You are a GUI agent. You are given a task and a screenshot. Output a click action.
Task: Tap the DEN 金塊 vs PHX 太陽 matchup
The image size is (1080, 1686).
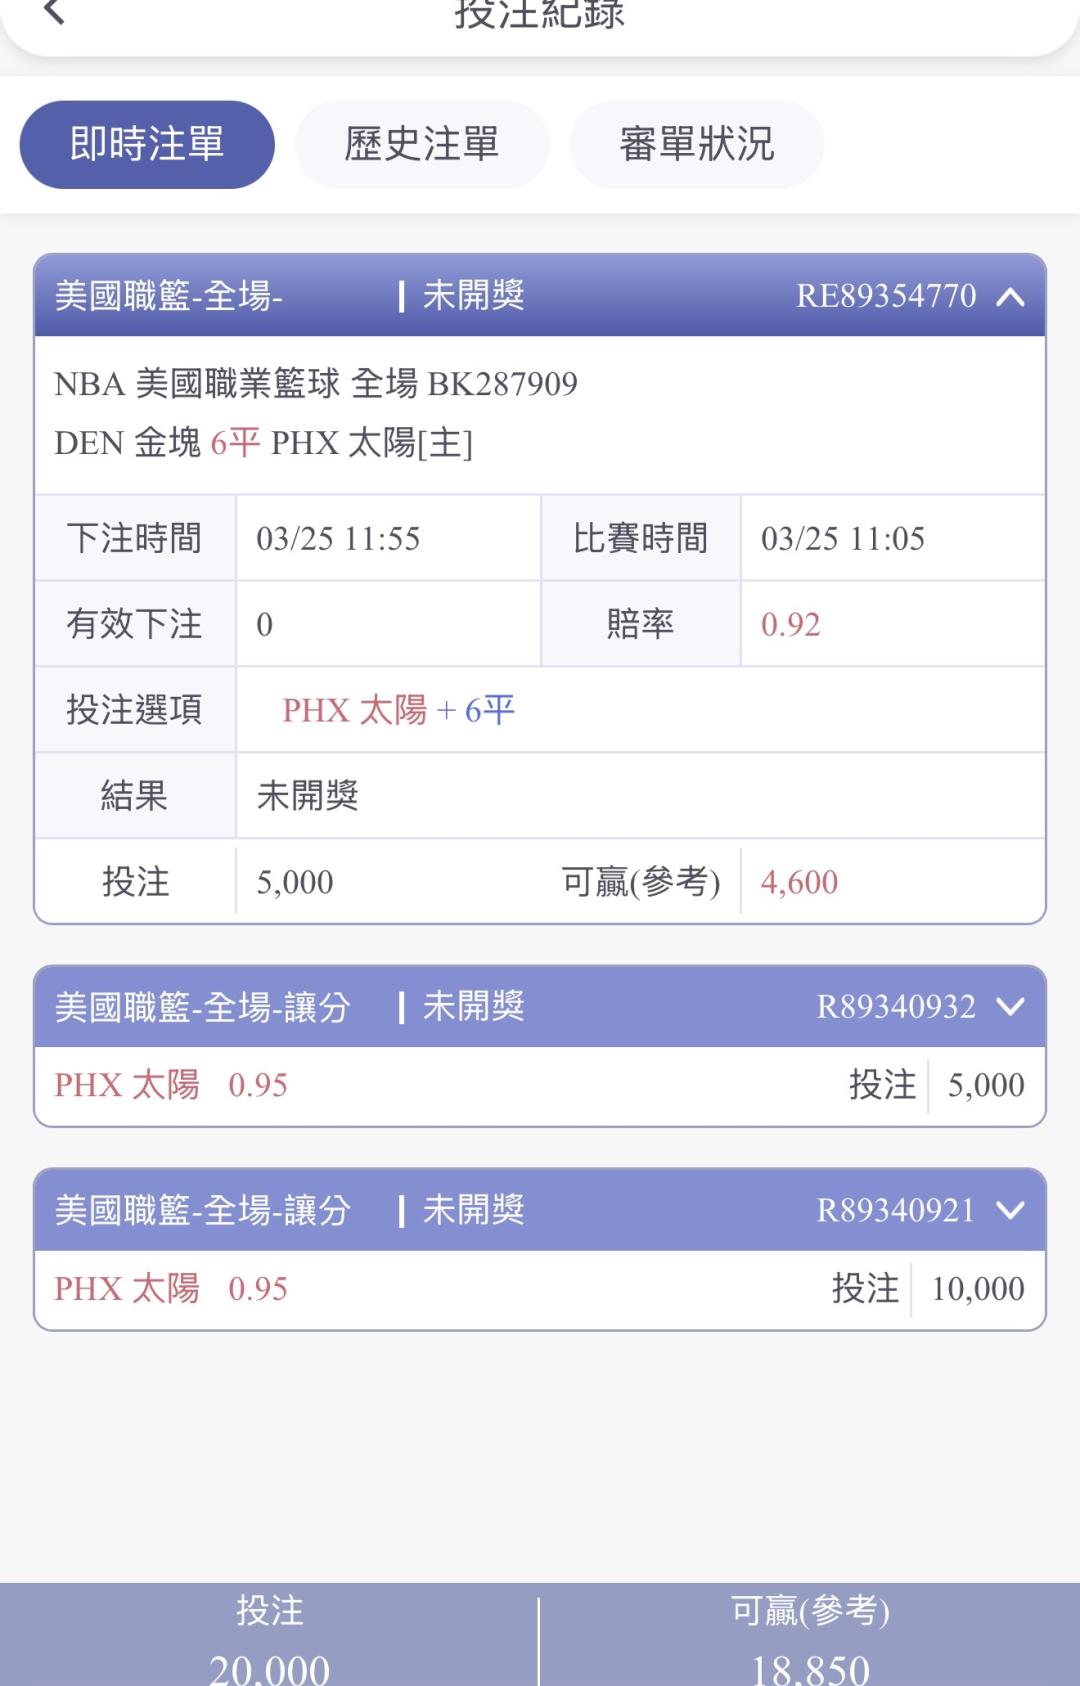[264, 443]
